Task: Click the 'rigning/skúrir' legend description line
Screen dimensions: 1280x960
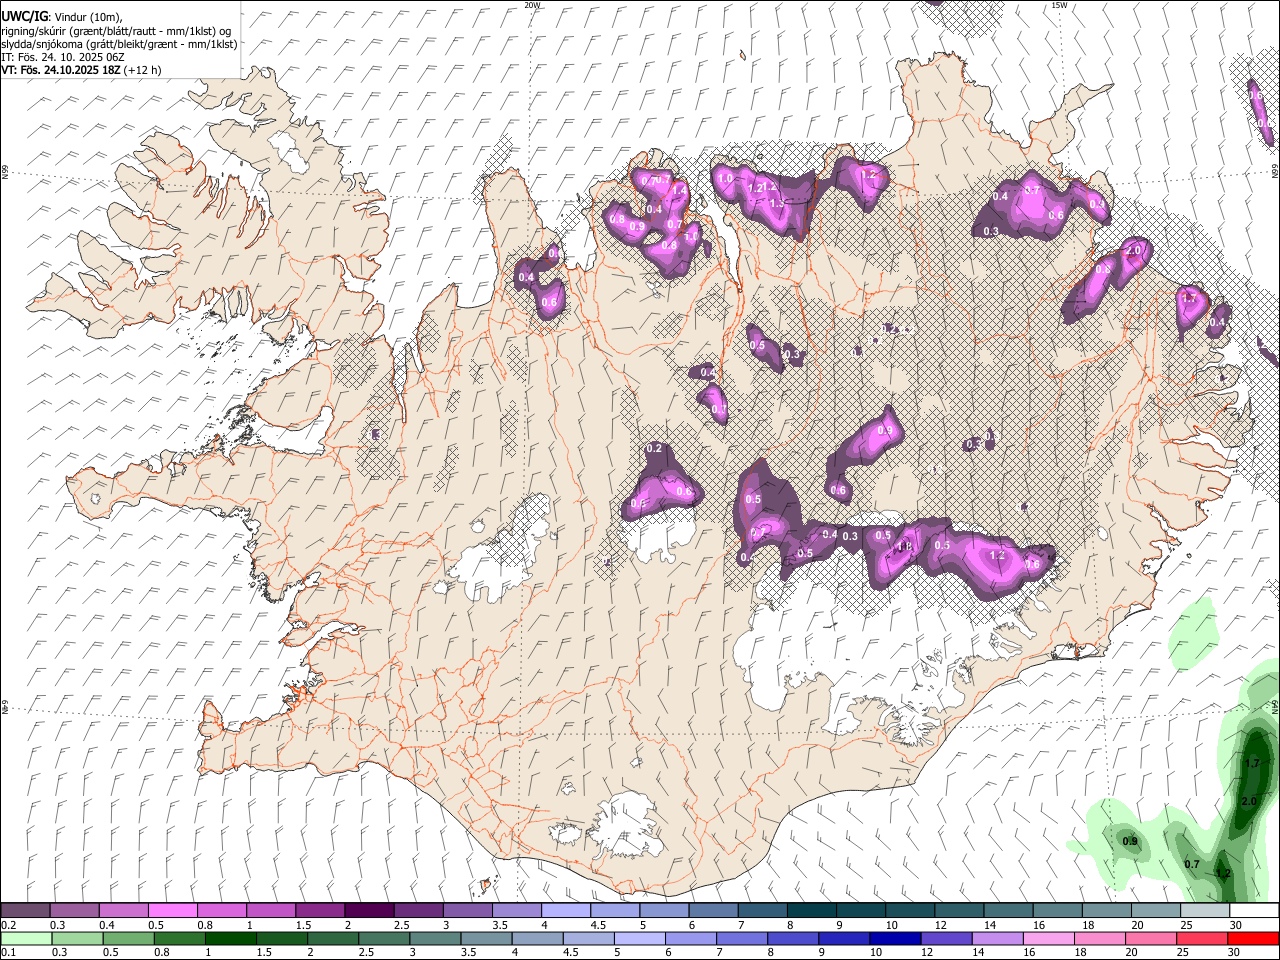Action: (116, 31)
